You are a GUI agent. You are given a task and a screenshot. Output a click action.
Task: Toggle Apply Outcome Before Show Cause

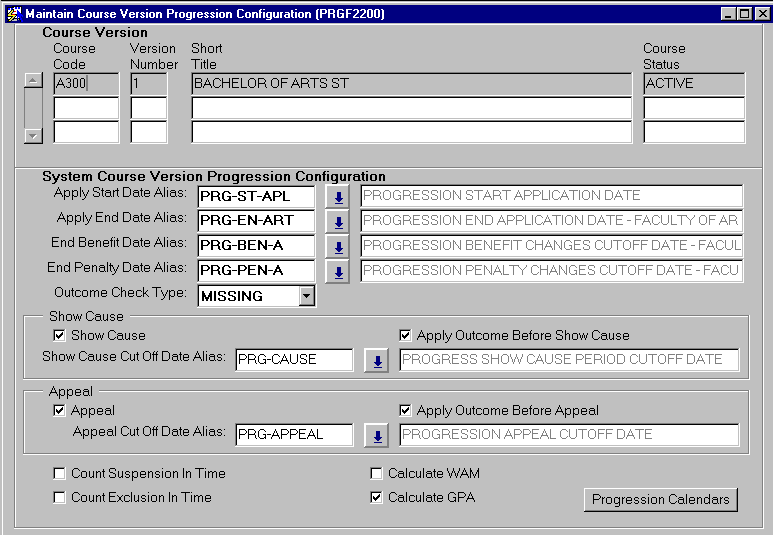(x=405, y=336)
